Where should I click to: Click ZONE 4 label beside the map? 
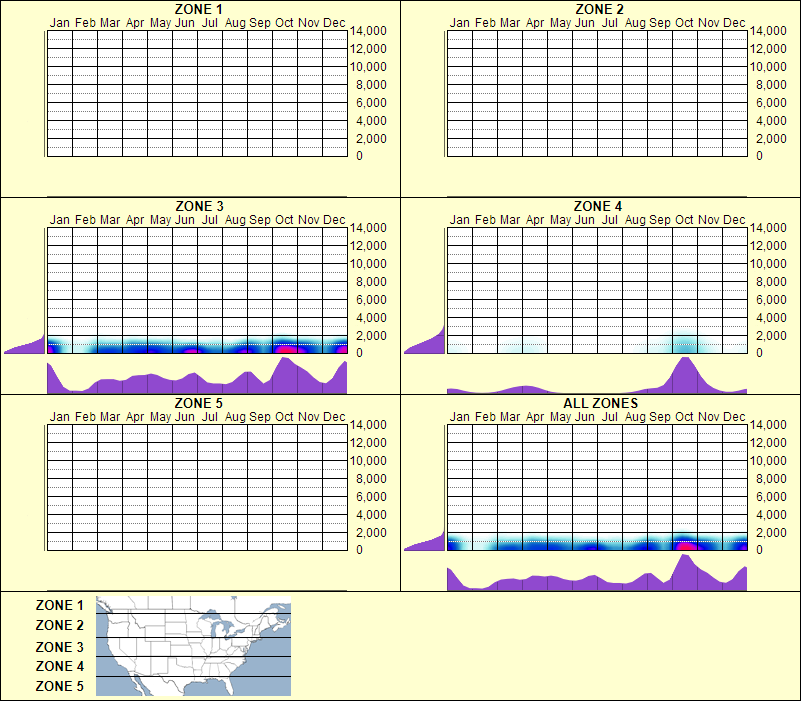(x=59, y=666)
